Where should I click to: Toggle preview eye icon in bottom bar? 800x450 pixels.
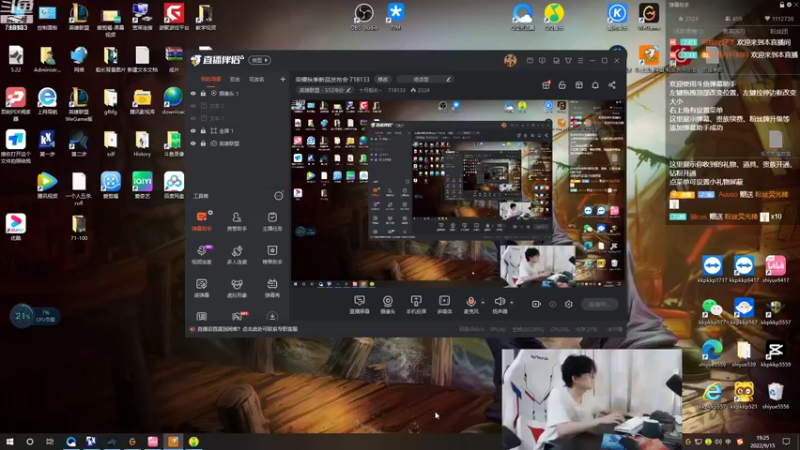553,304
